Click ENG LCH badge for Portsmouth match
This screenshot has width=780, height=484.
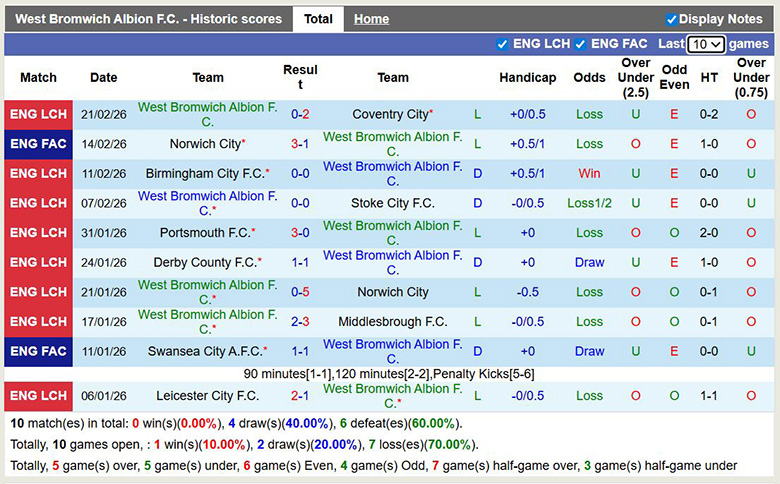38,233
